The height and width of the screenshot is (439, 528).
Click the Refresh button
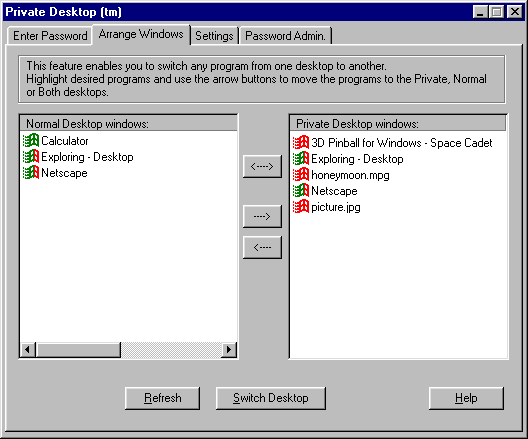point(162,398)
